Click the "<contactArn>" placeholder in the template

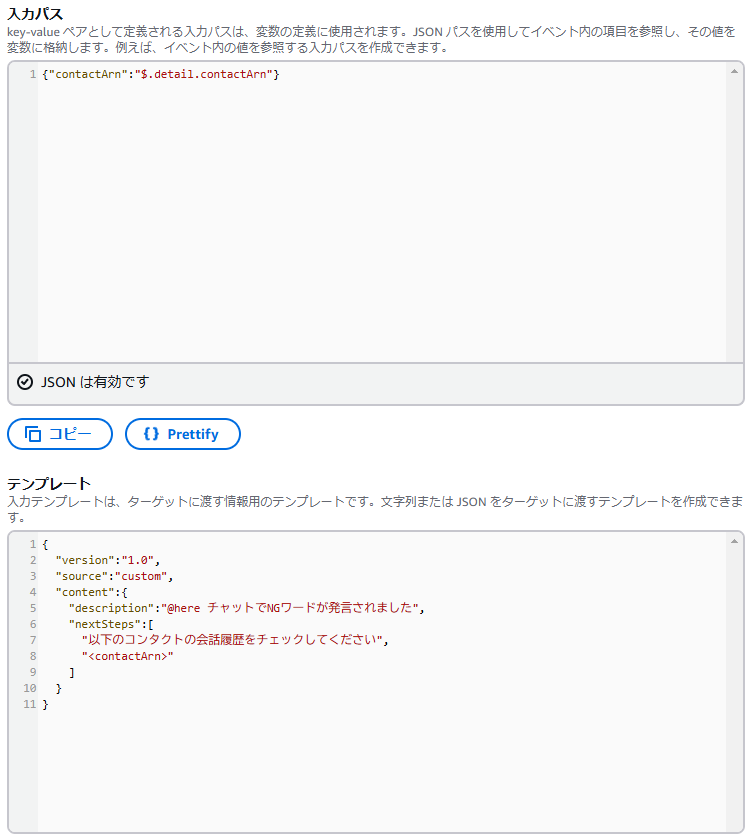127,656
